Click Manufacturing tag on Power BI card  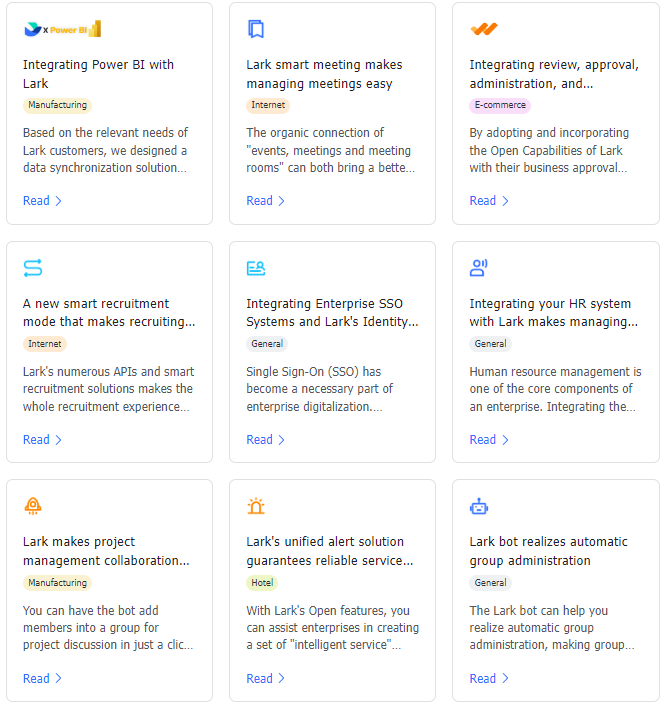click(x=57, y=105)
